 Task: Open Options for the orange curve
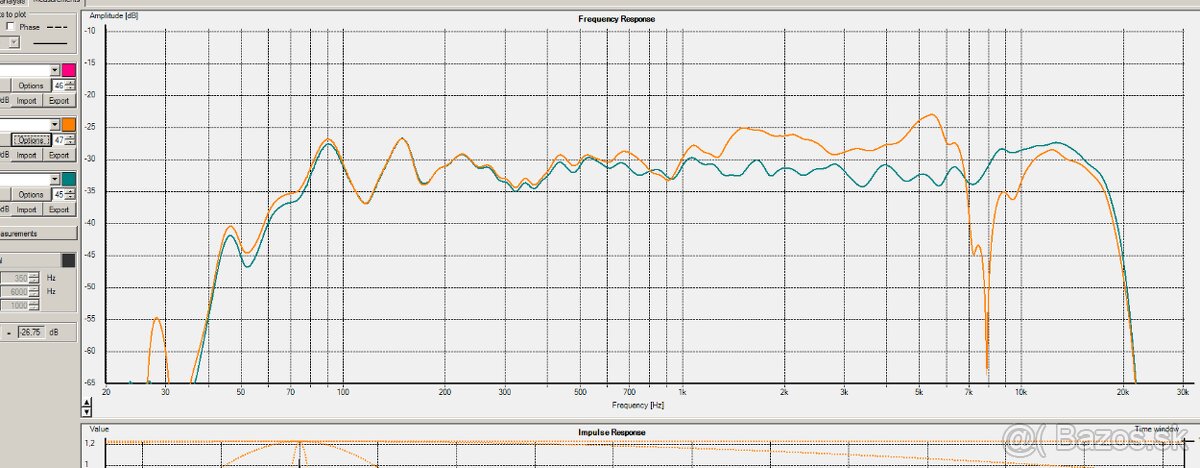30,140
